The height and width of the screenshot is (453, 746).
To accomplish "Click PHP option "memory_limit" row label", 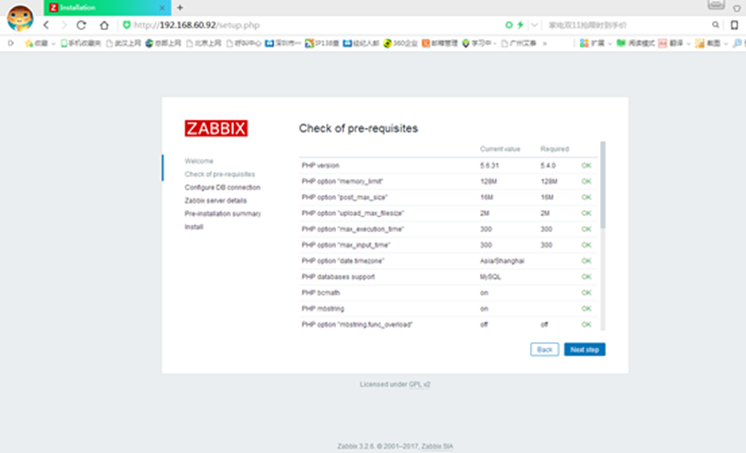I will 342,181.
